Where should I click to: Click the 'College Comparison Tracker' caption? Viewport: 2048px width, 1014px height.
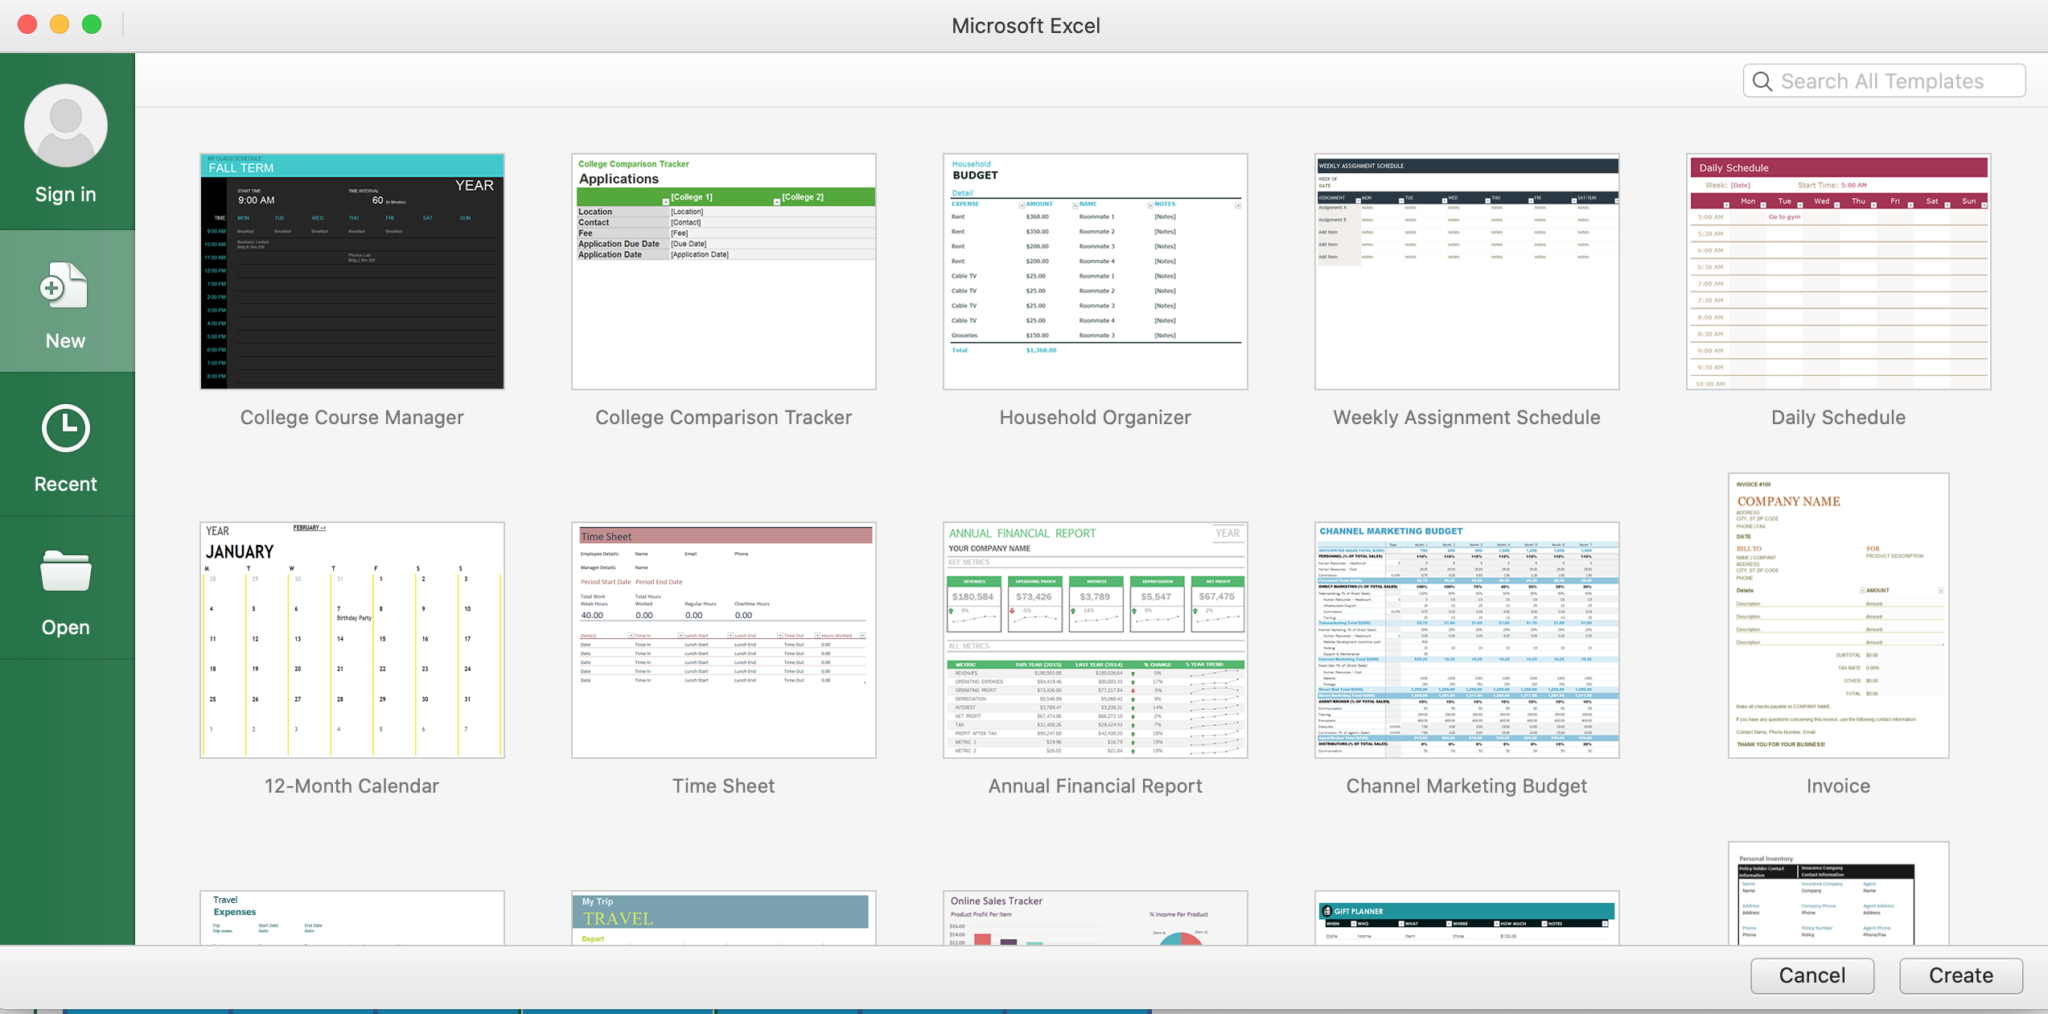[x=724, y=418]
